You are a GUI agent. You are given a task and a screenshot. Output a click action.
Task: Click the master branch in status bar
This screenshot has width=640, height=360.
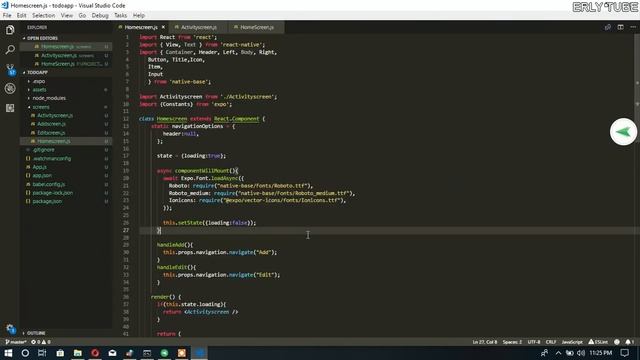(x=16, y=342)
